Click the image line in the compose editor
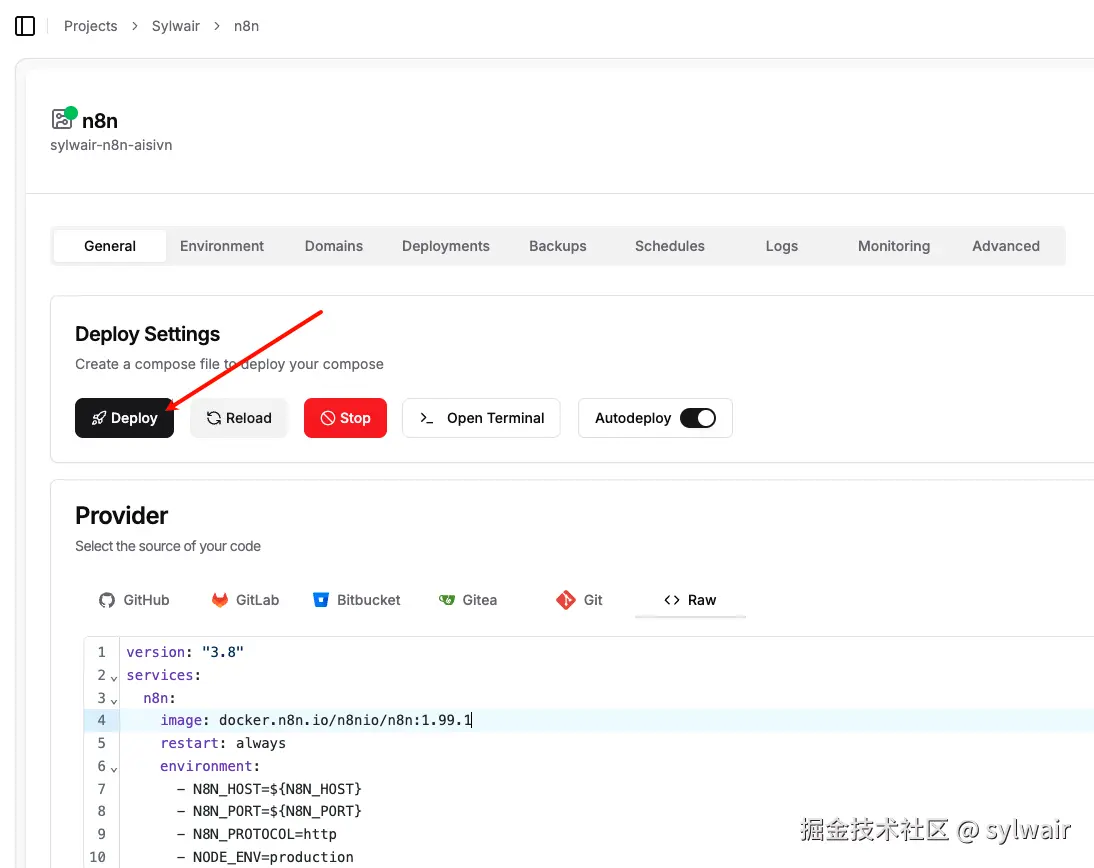Screen dimensions: 1094x868 point(316,720)
